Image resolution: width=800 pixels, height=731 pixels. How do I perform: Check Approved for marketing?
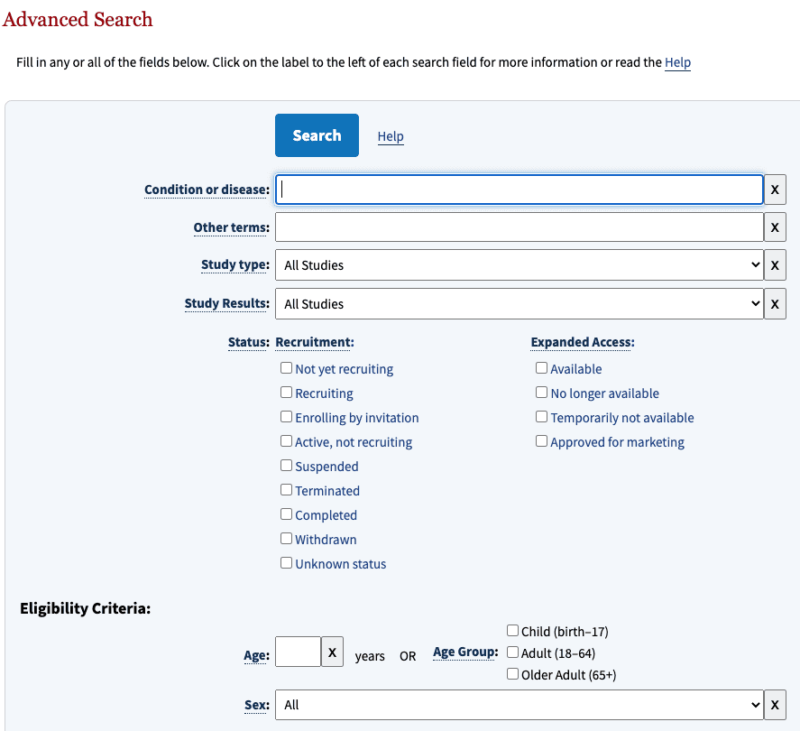tap(541, 440)
